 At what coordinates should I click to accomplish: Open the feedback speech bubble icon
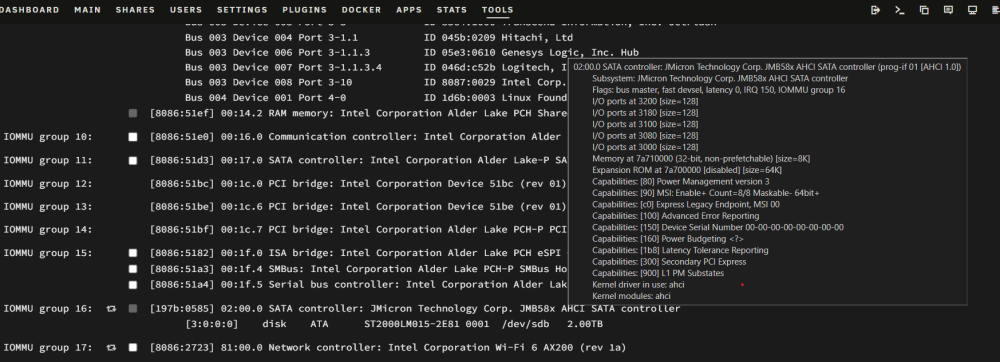point(948,10)
